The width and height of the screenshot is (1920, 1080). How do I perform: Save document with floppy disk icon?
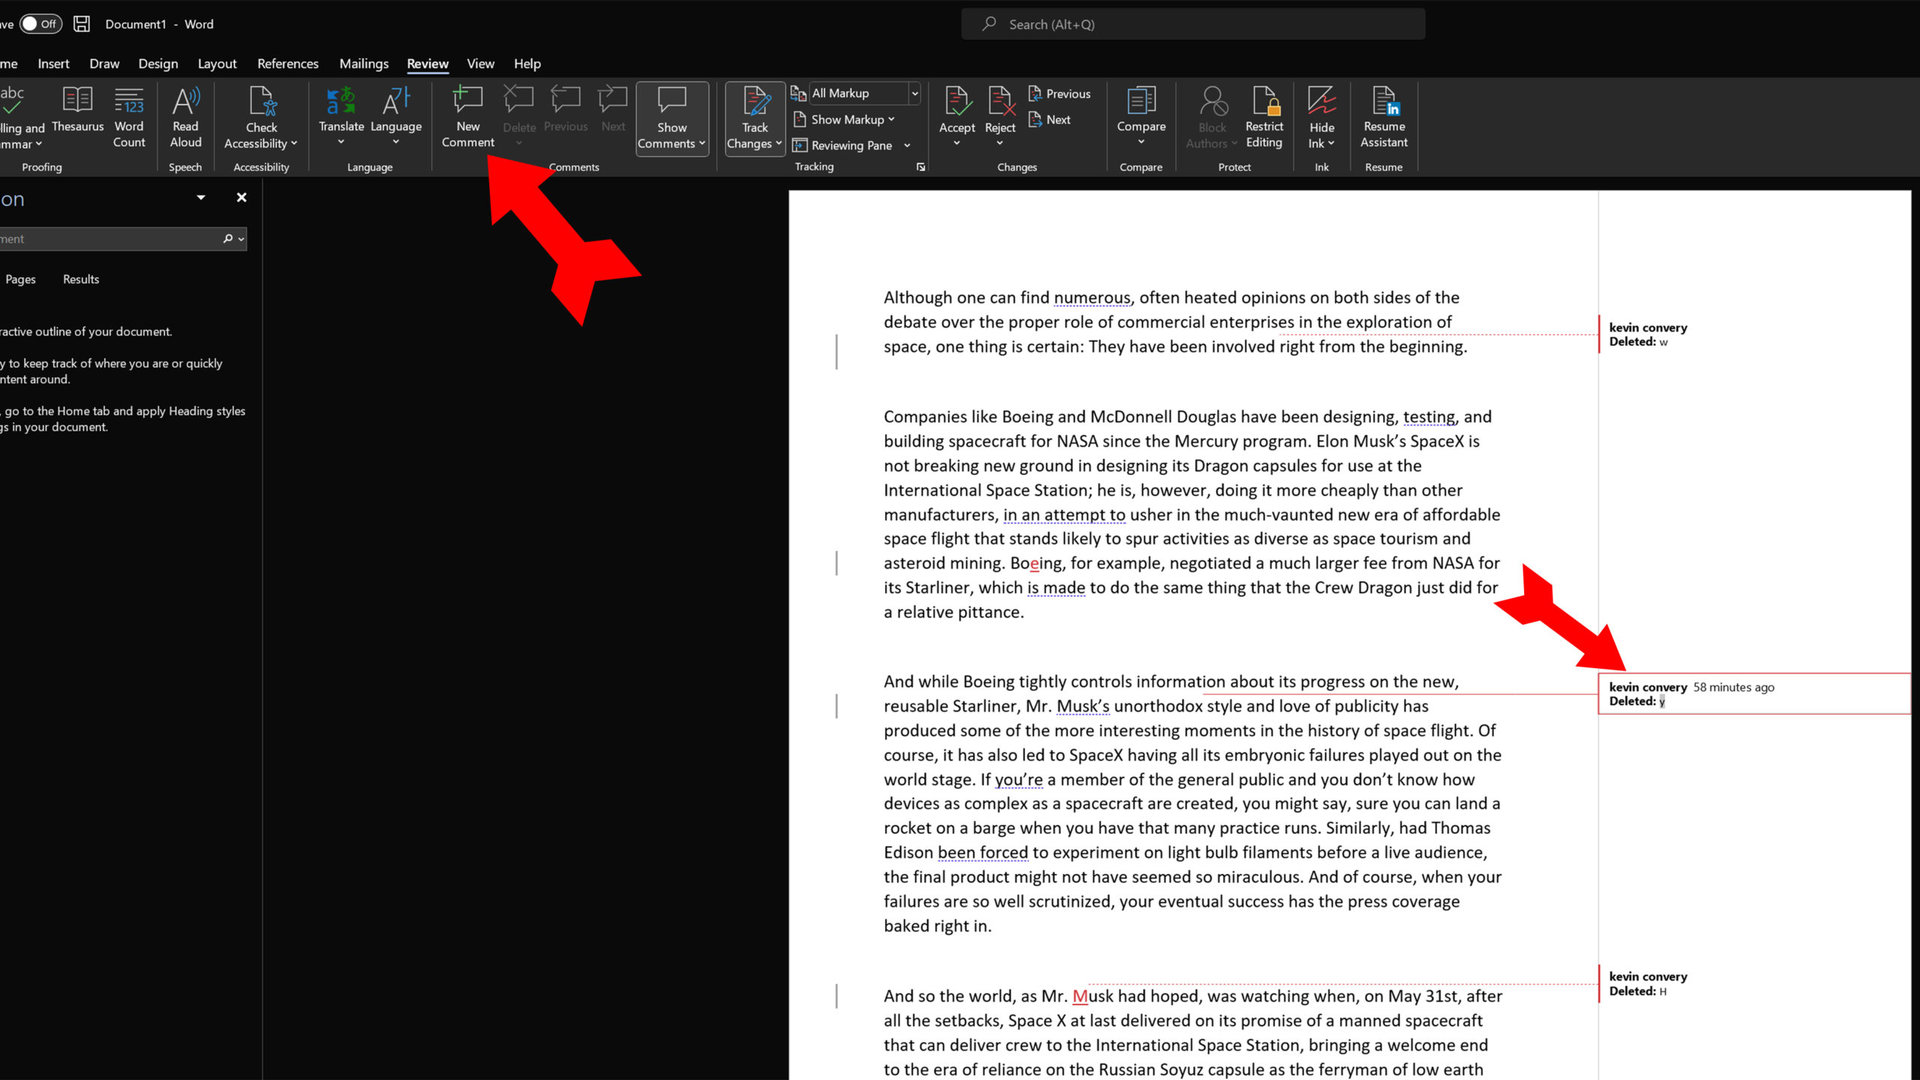point(82,24)
